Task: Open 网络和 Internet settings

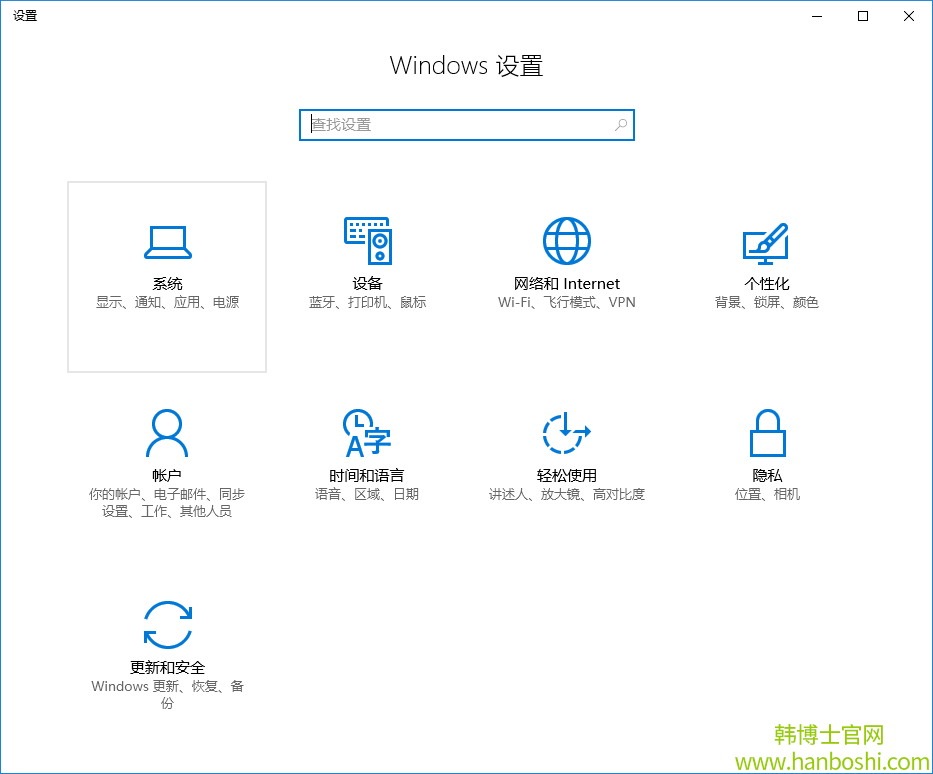Action: 566,276
